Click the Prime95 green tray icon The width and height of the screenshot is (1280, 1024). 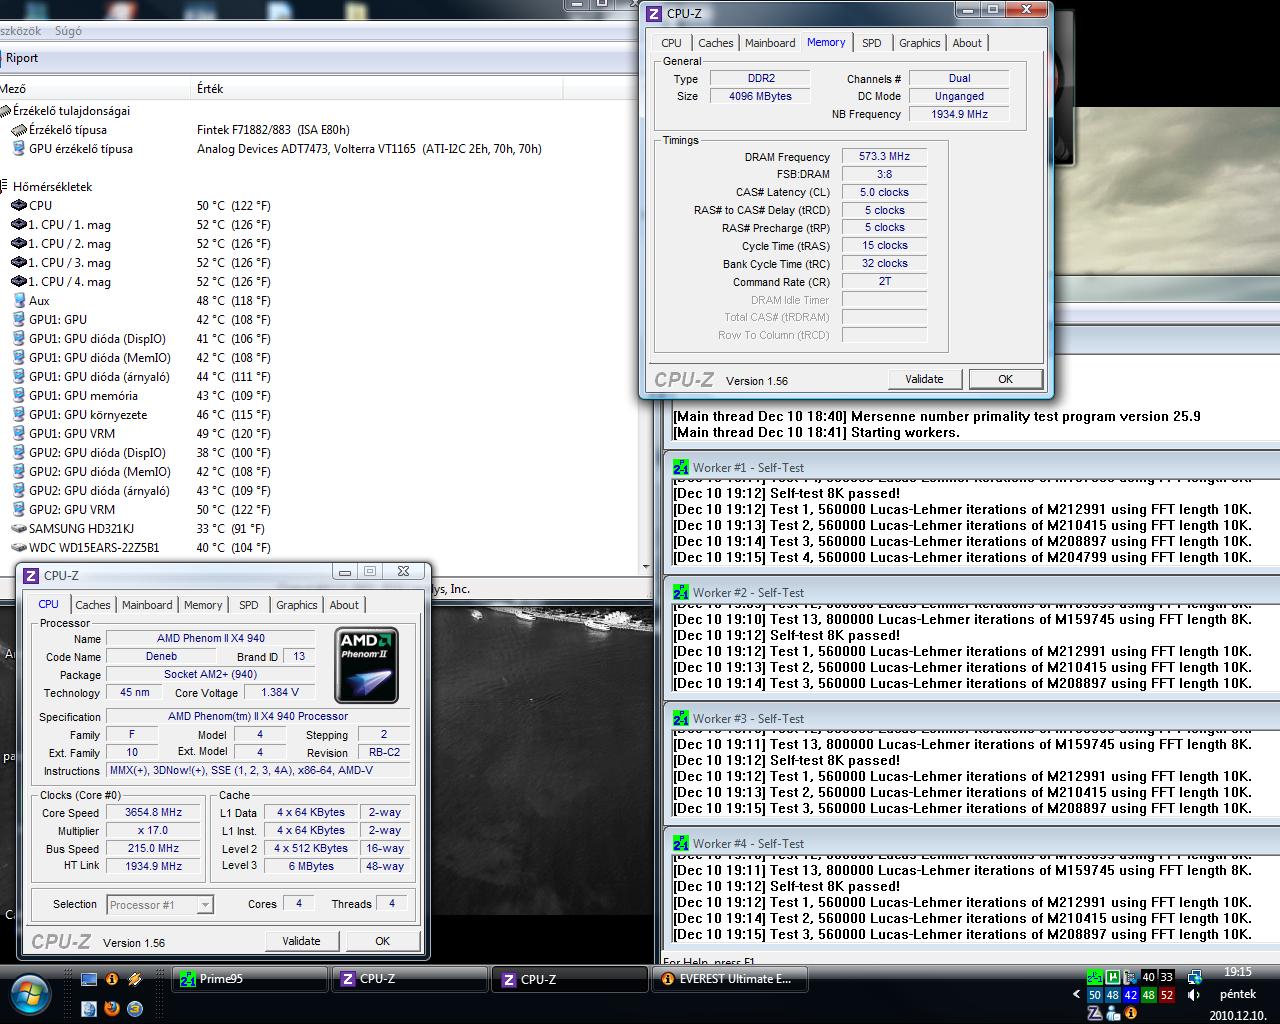(x=1095, y=977)
